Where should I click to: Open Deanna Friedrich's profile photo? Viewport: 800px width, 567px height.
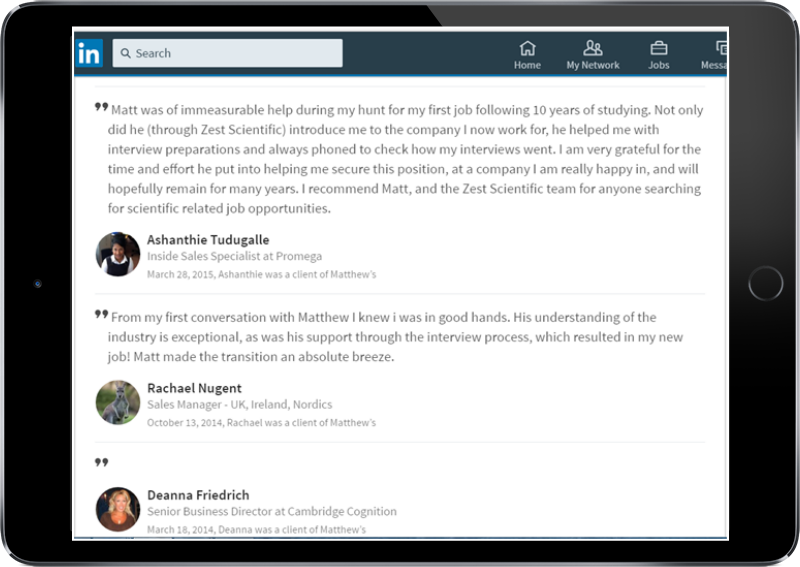[x=118, y=509]
